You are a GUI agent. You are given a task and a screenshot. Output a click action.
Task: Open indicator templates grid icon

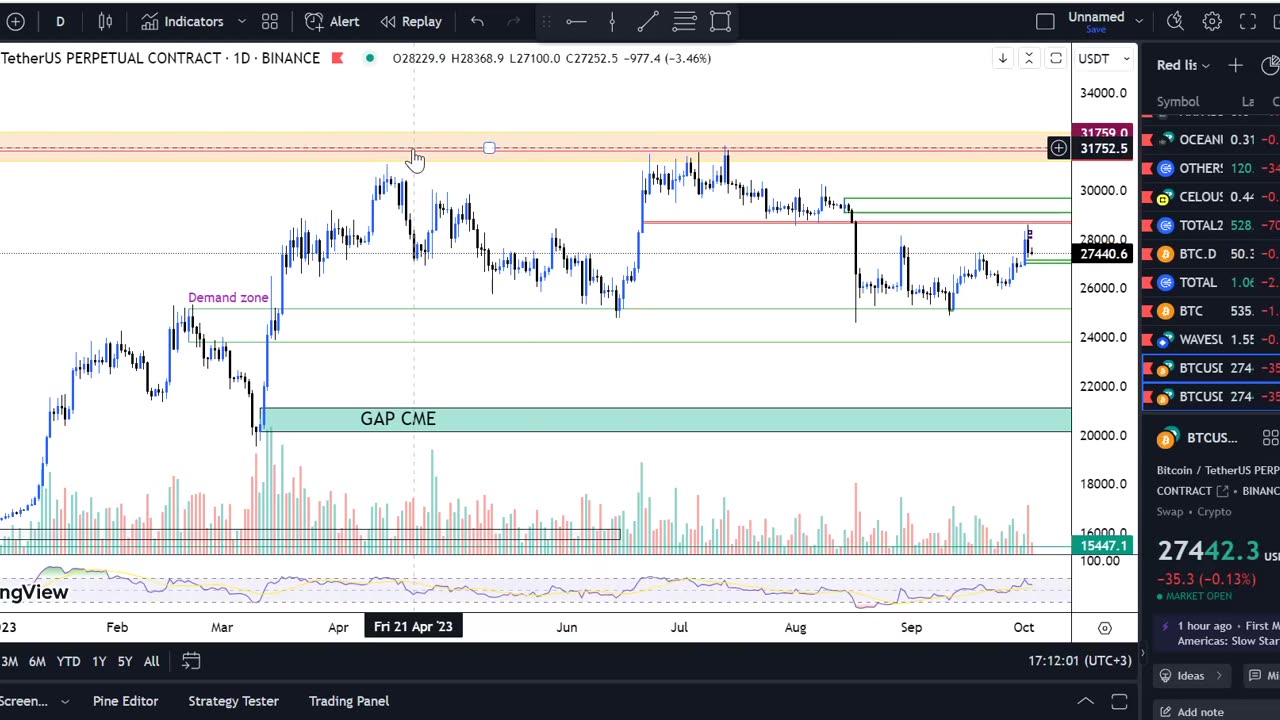coord(270,21)
